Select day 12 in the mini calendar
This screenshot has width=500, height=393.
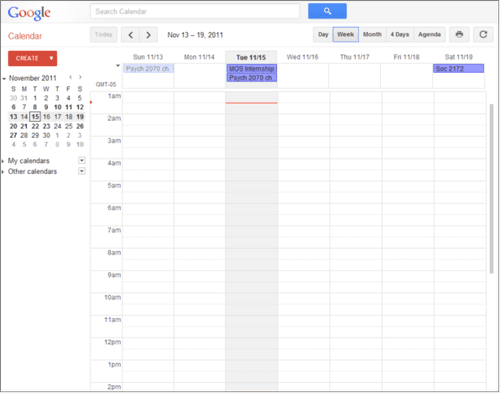point(80,107)
